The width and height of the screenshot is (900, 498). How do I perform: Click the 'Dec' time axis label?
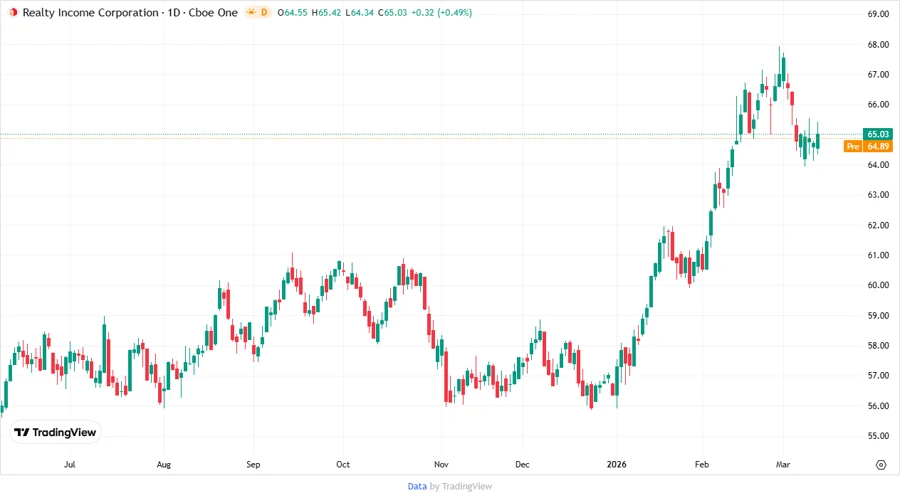click(x=522, y=464)
